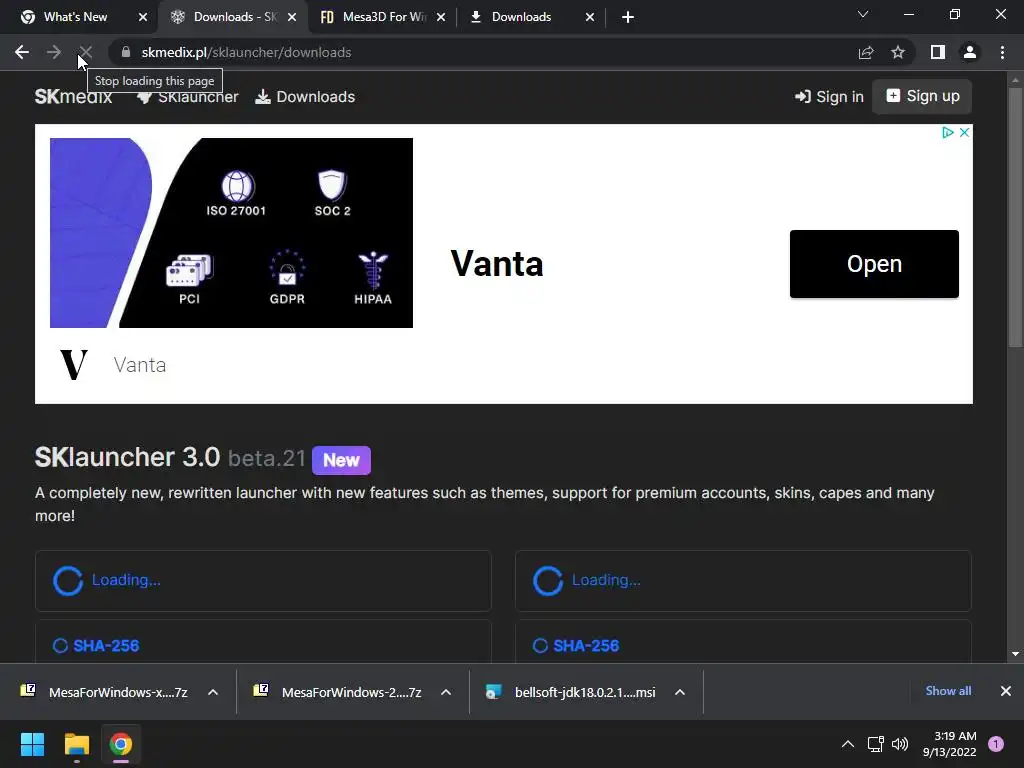1024x768 pixels.
Task: Click the right Loading download button
Action: tap(743, 581)
